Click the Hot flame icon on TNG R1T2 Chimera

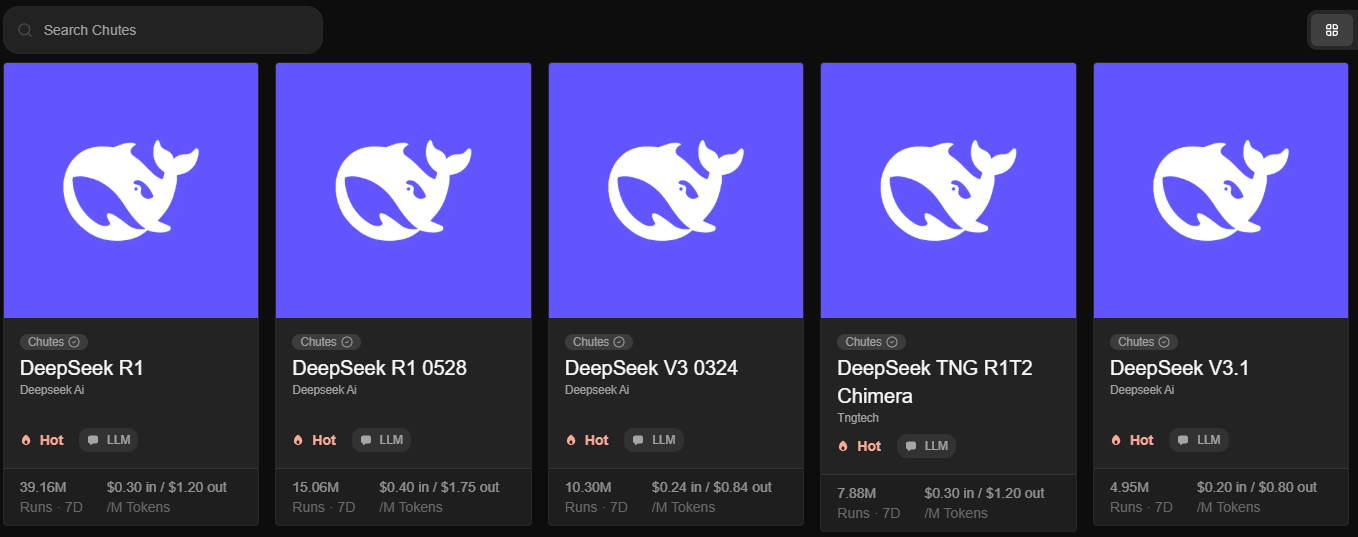coord(843,446)
